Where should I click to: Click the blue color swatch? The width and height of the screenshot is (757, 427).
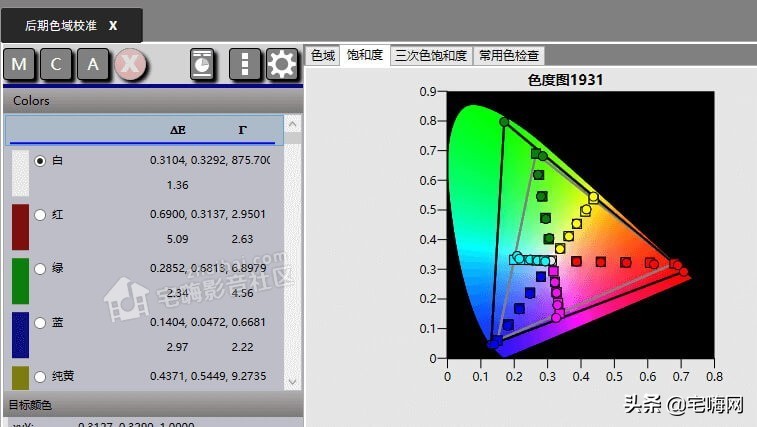(20, 335)
